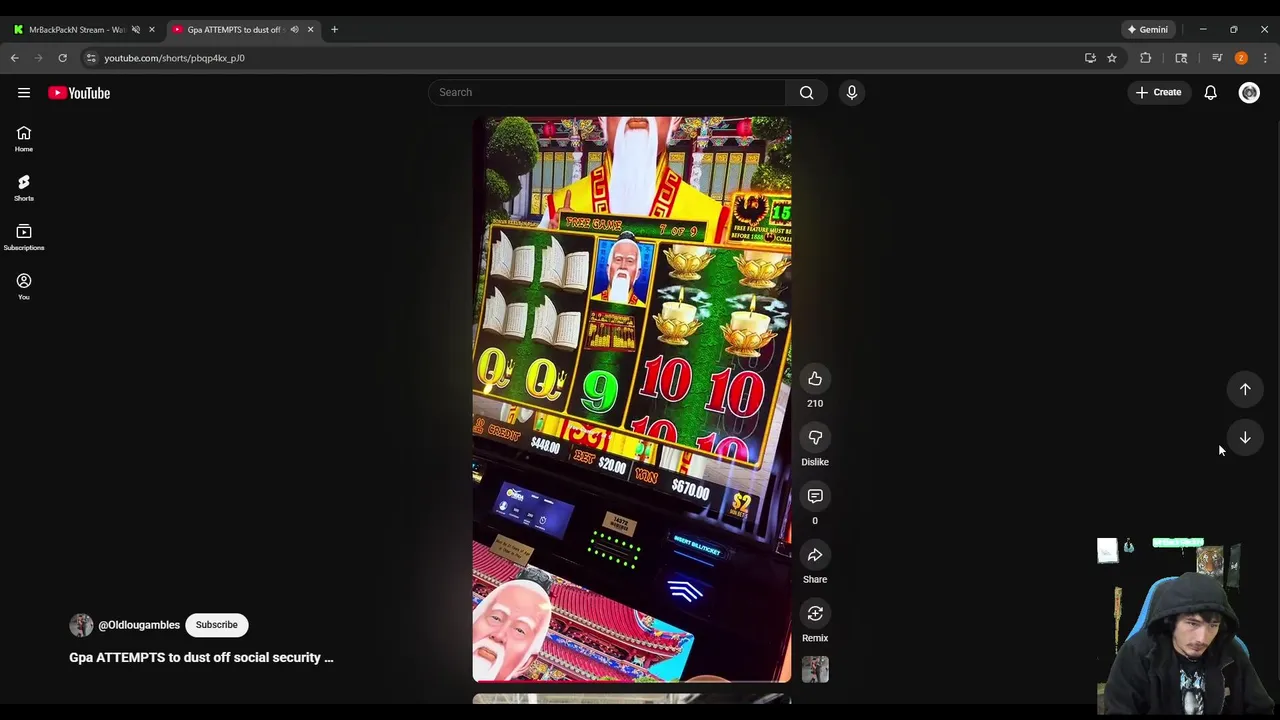Go to the previous Short with up arrow
Screen dimensions: 1280x720
pyautogui.click(x=1245, y=389)
